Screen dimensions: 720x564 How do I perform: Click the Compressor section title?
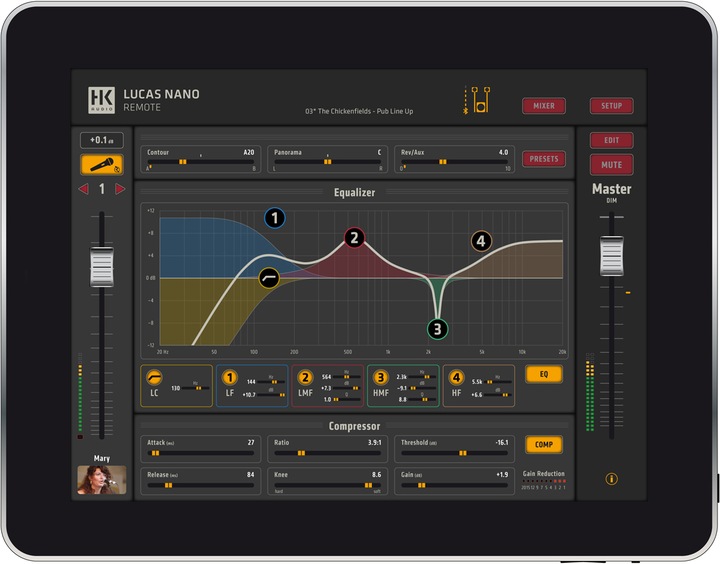click(x=354, y=426)
